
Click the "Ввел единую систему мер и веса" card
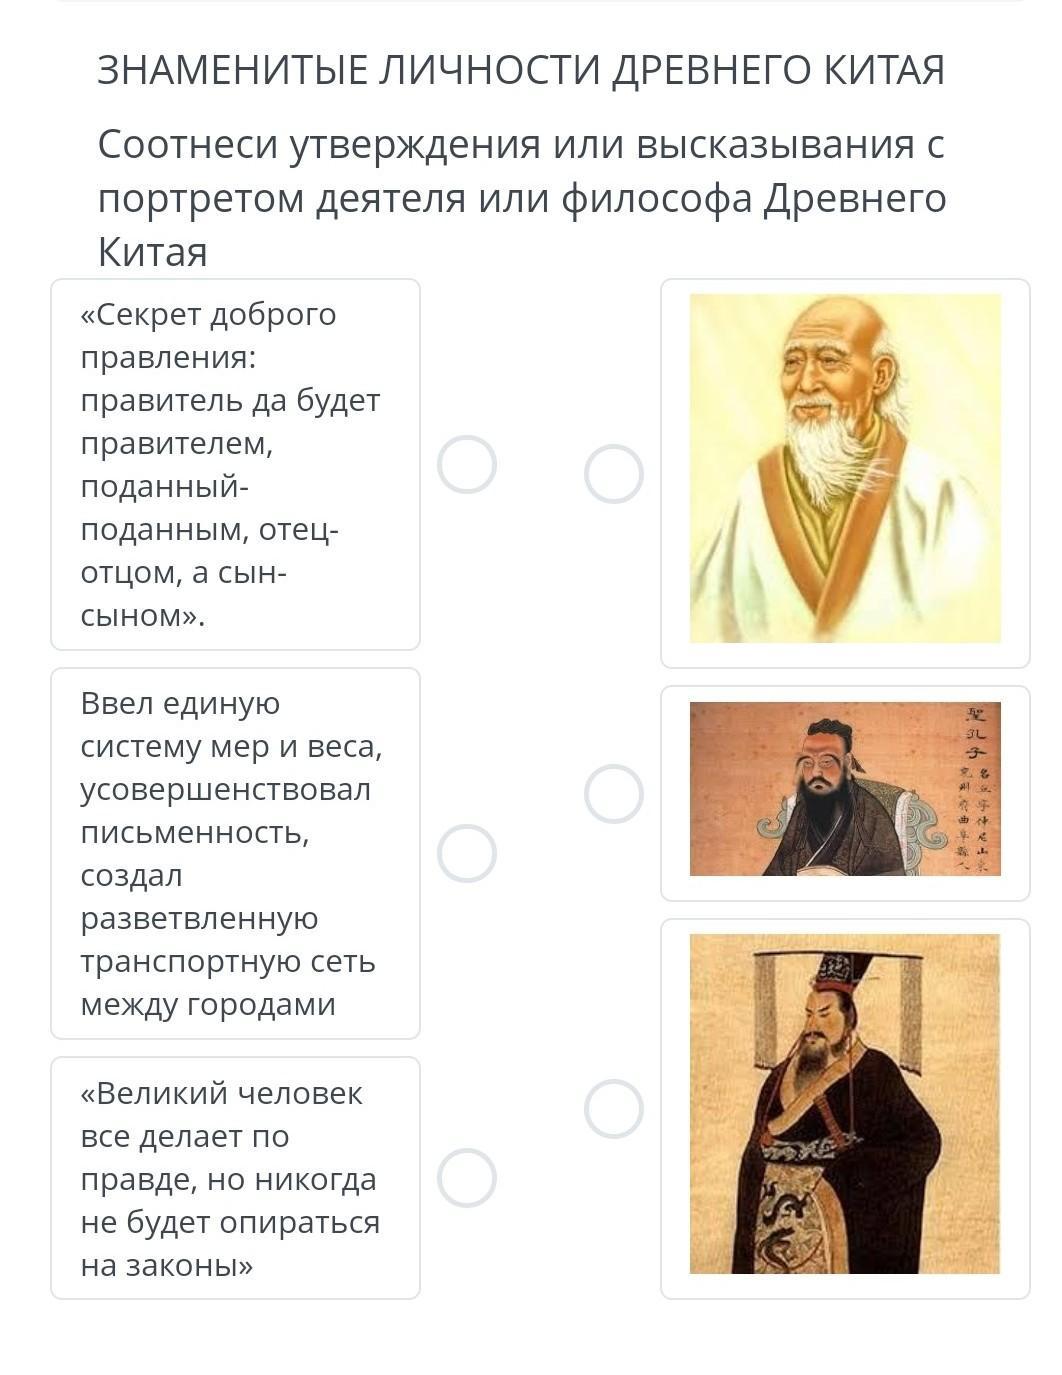point(235,853)
